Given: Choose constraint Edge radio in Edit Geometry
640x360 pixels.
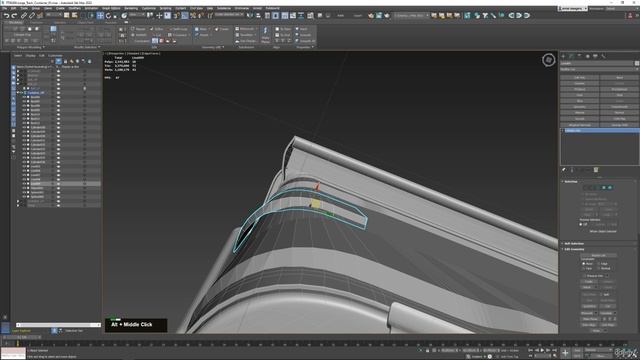Looking at the screenshot, I should [599, 264].
